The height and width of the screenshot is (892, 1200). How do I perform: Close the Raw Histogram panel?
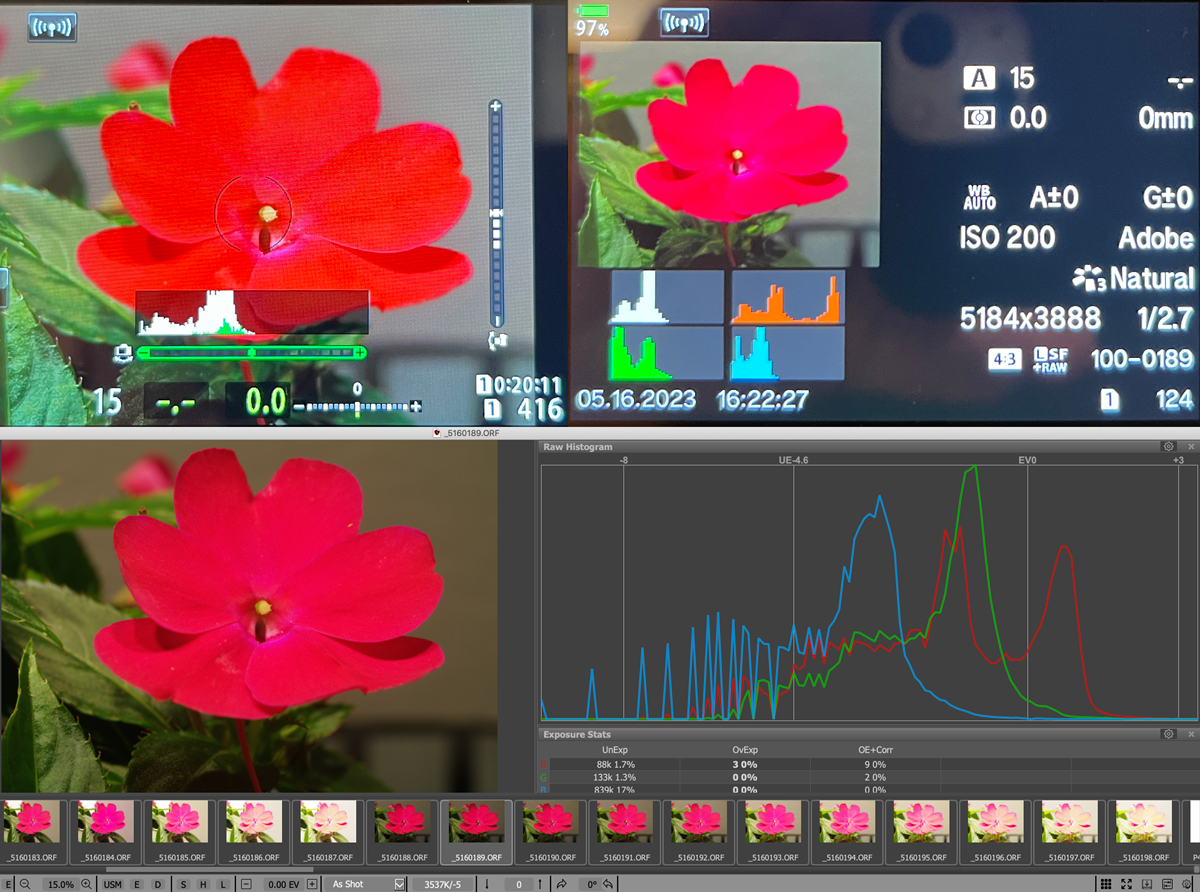(x=1190, y=446)
